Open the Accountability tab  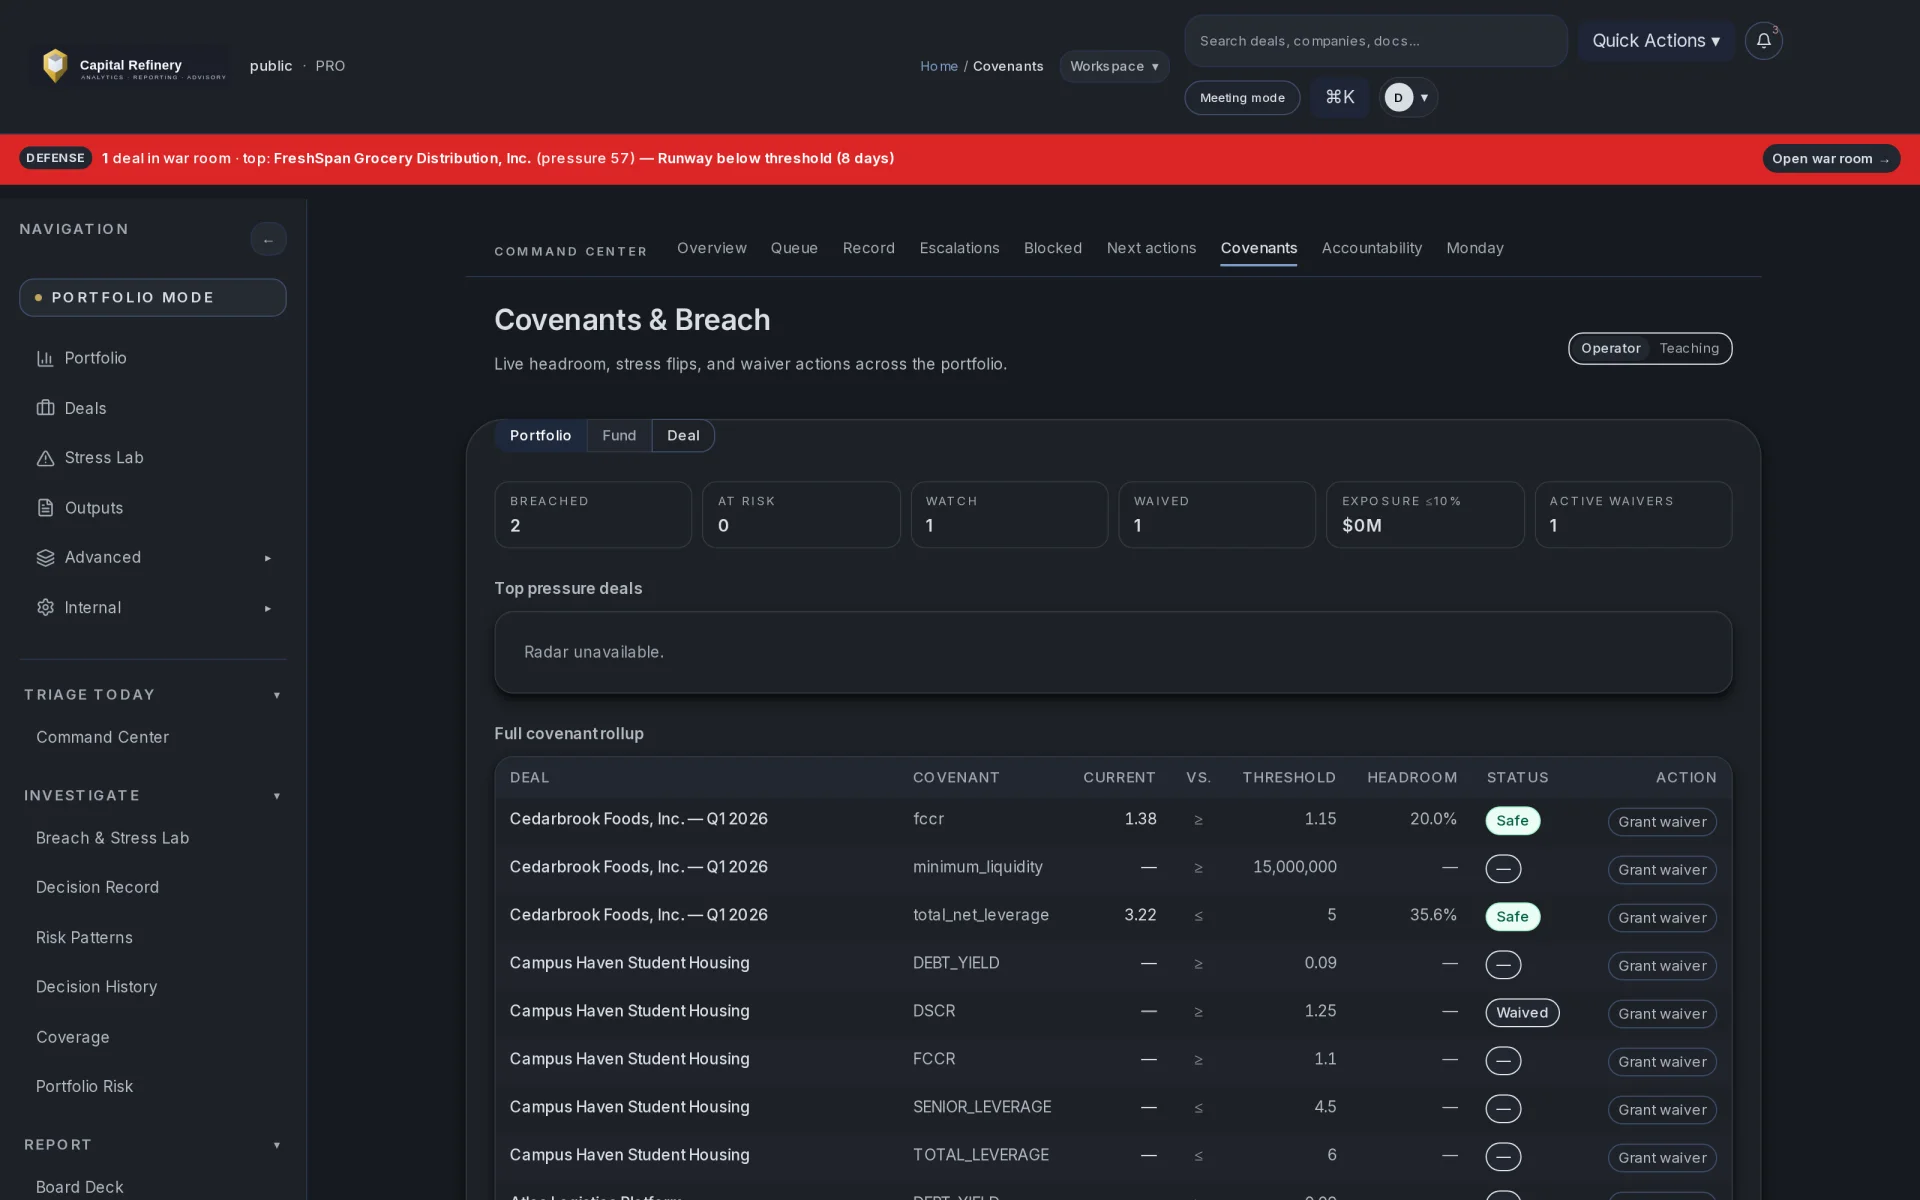click(1371, 248)
